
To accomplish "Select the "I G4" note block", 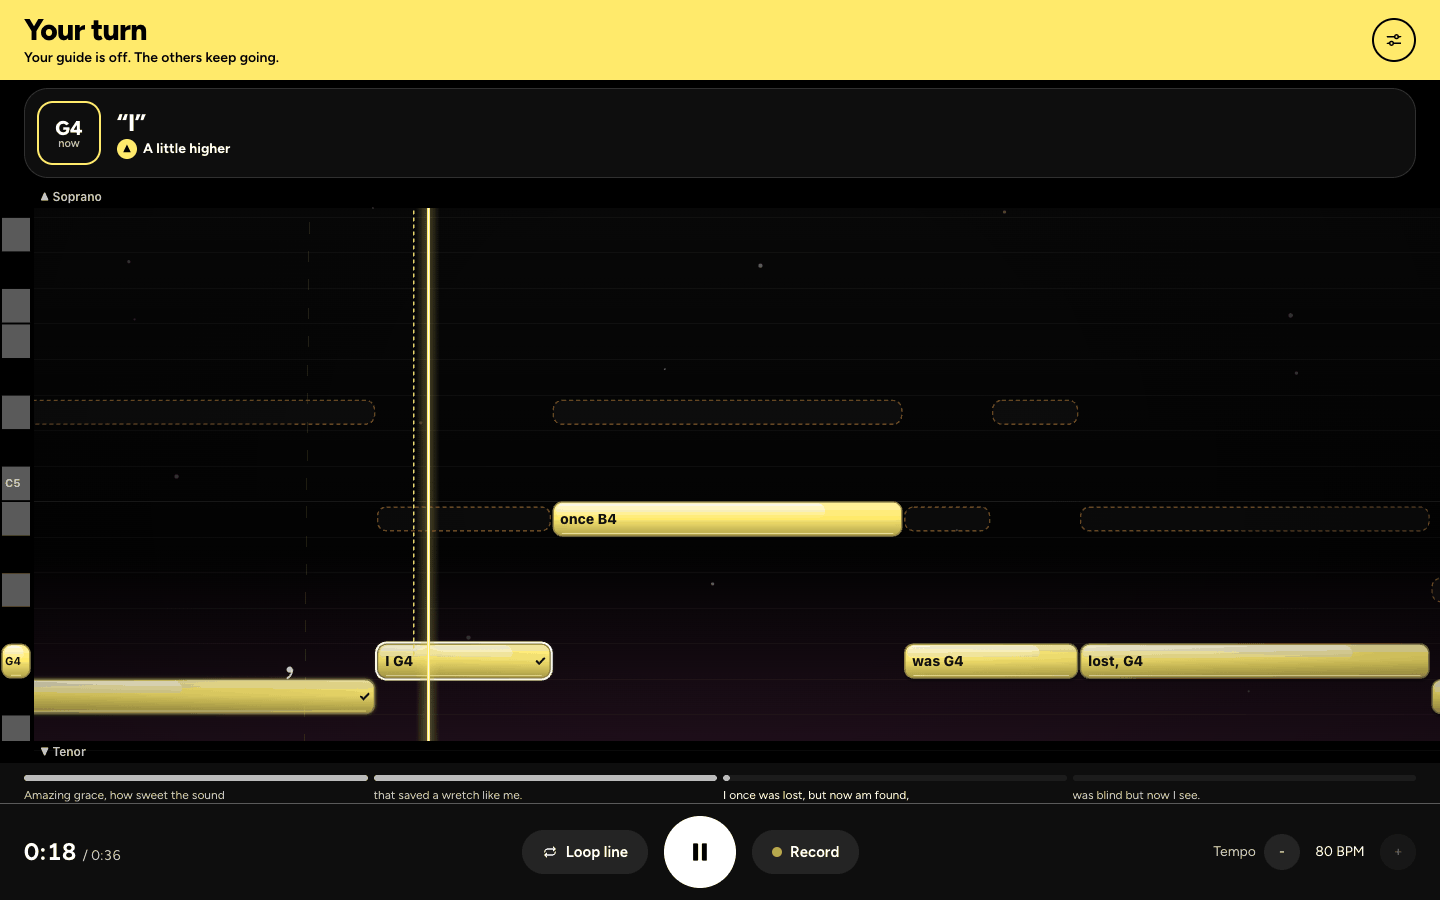I will 464,661.
